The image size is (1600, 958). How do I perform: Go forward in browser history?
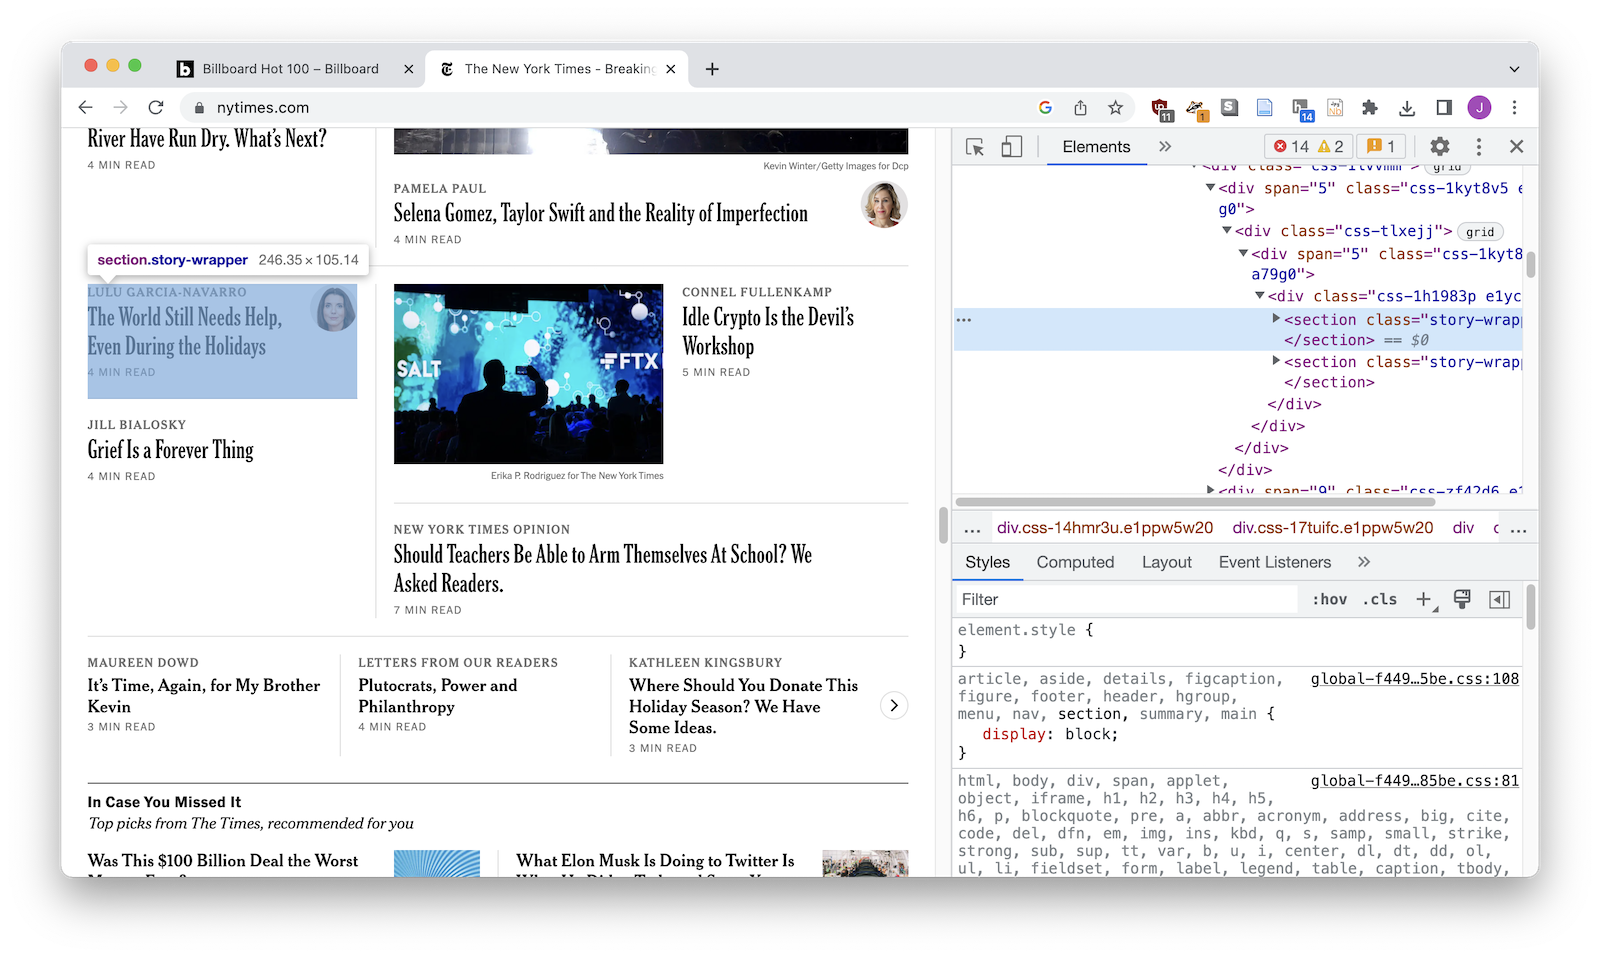pos(121,108)
